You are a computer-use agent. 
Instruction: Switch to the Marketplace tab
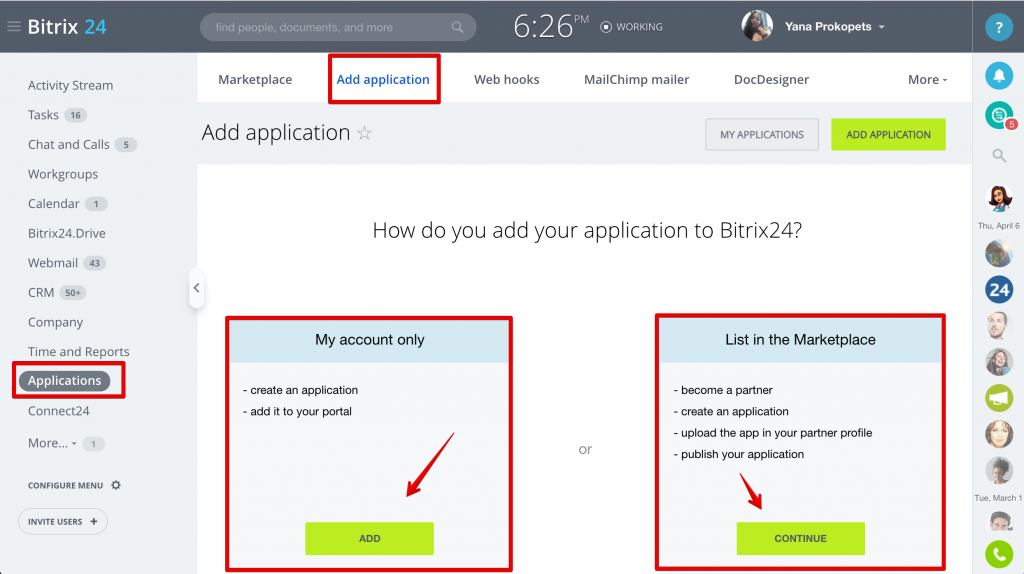(x=255, y=80)
